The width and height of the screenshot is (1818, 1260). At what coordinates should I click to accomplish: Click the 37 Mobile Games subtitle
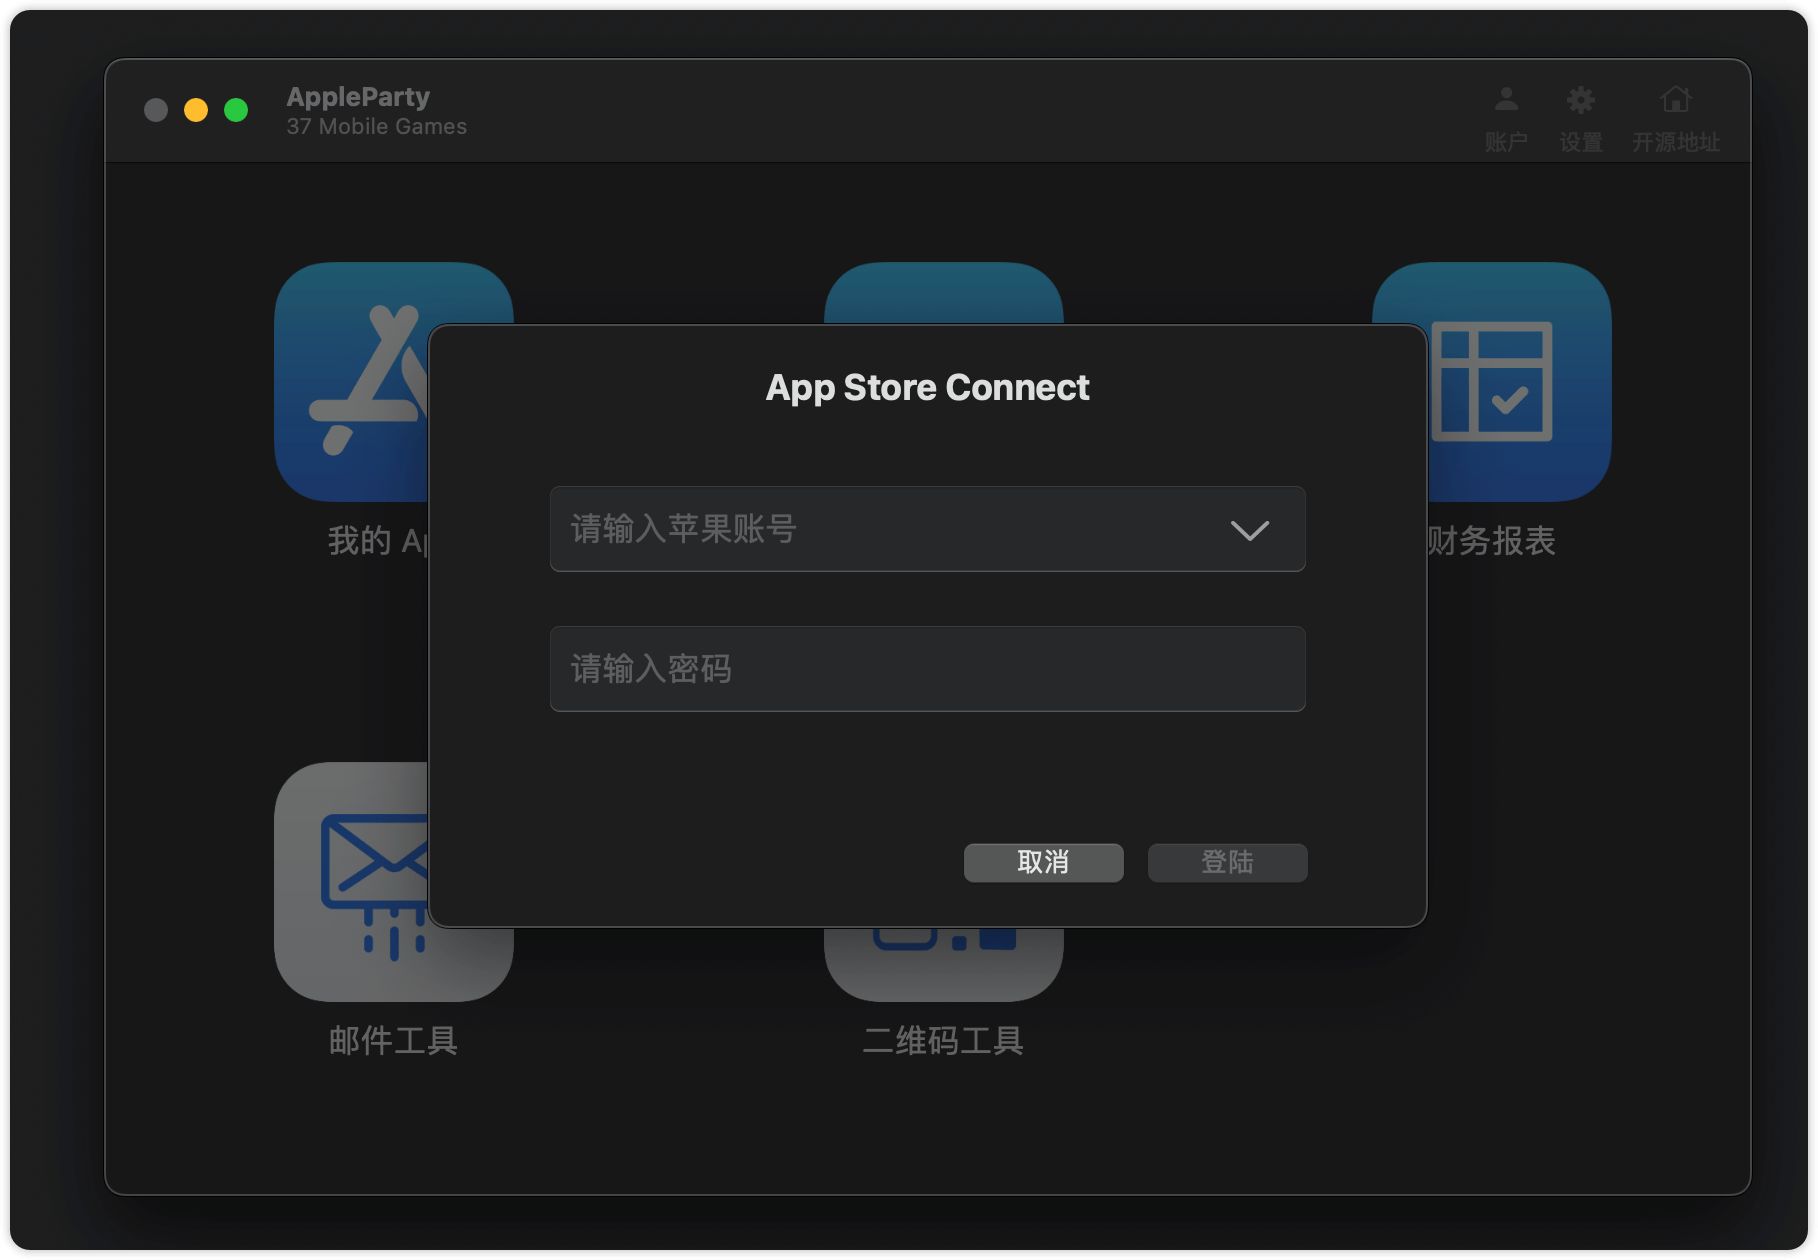(376, 127)
